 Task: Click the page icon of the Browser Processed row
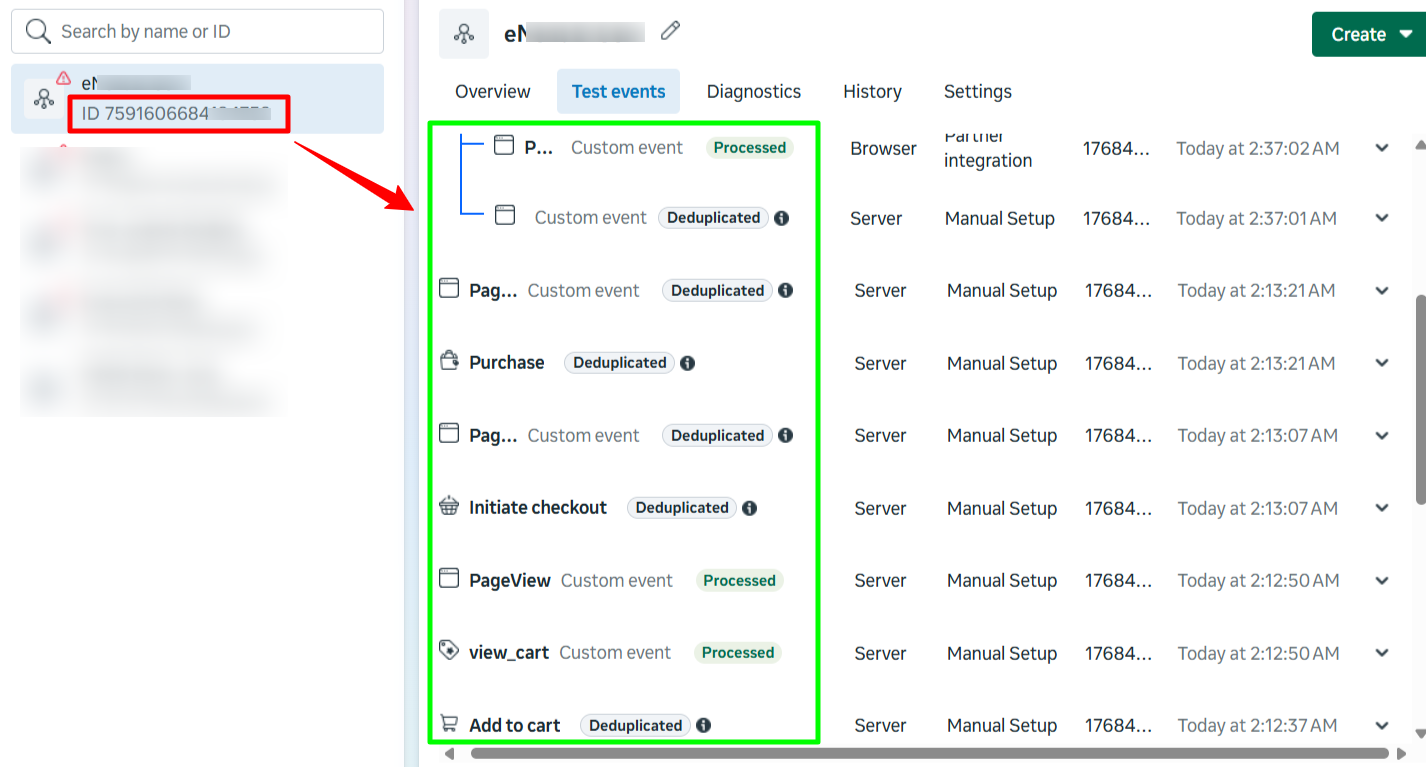tap(504, 146)
